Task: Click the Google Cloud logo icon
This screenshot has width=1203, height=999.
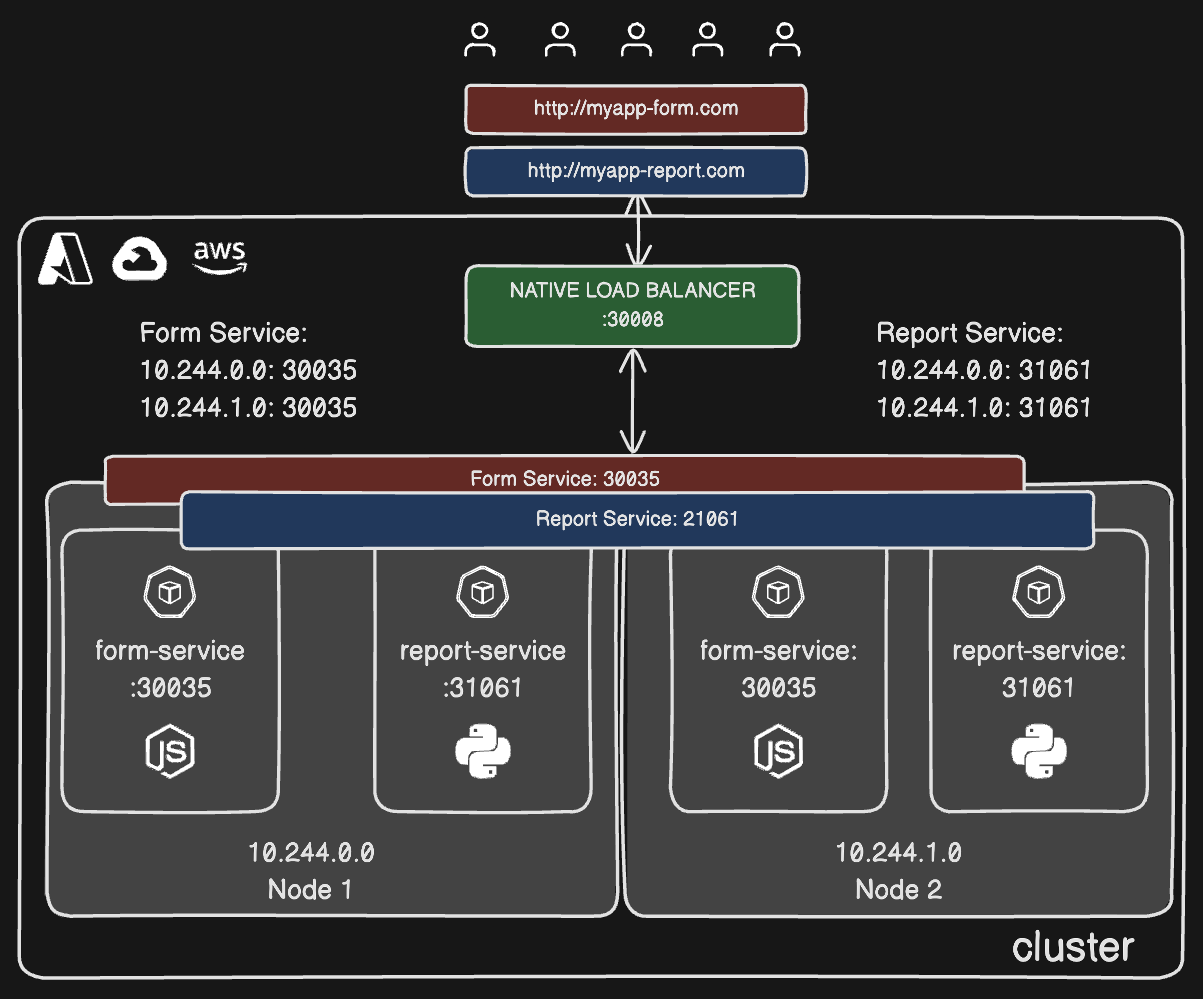Action: pyautogui.click(x=139, y=259)
